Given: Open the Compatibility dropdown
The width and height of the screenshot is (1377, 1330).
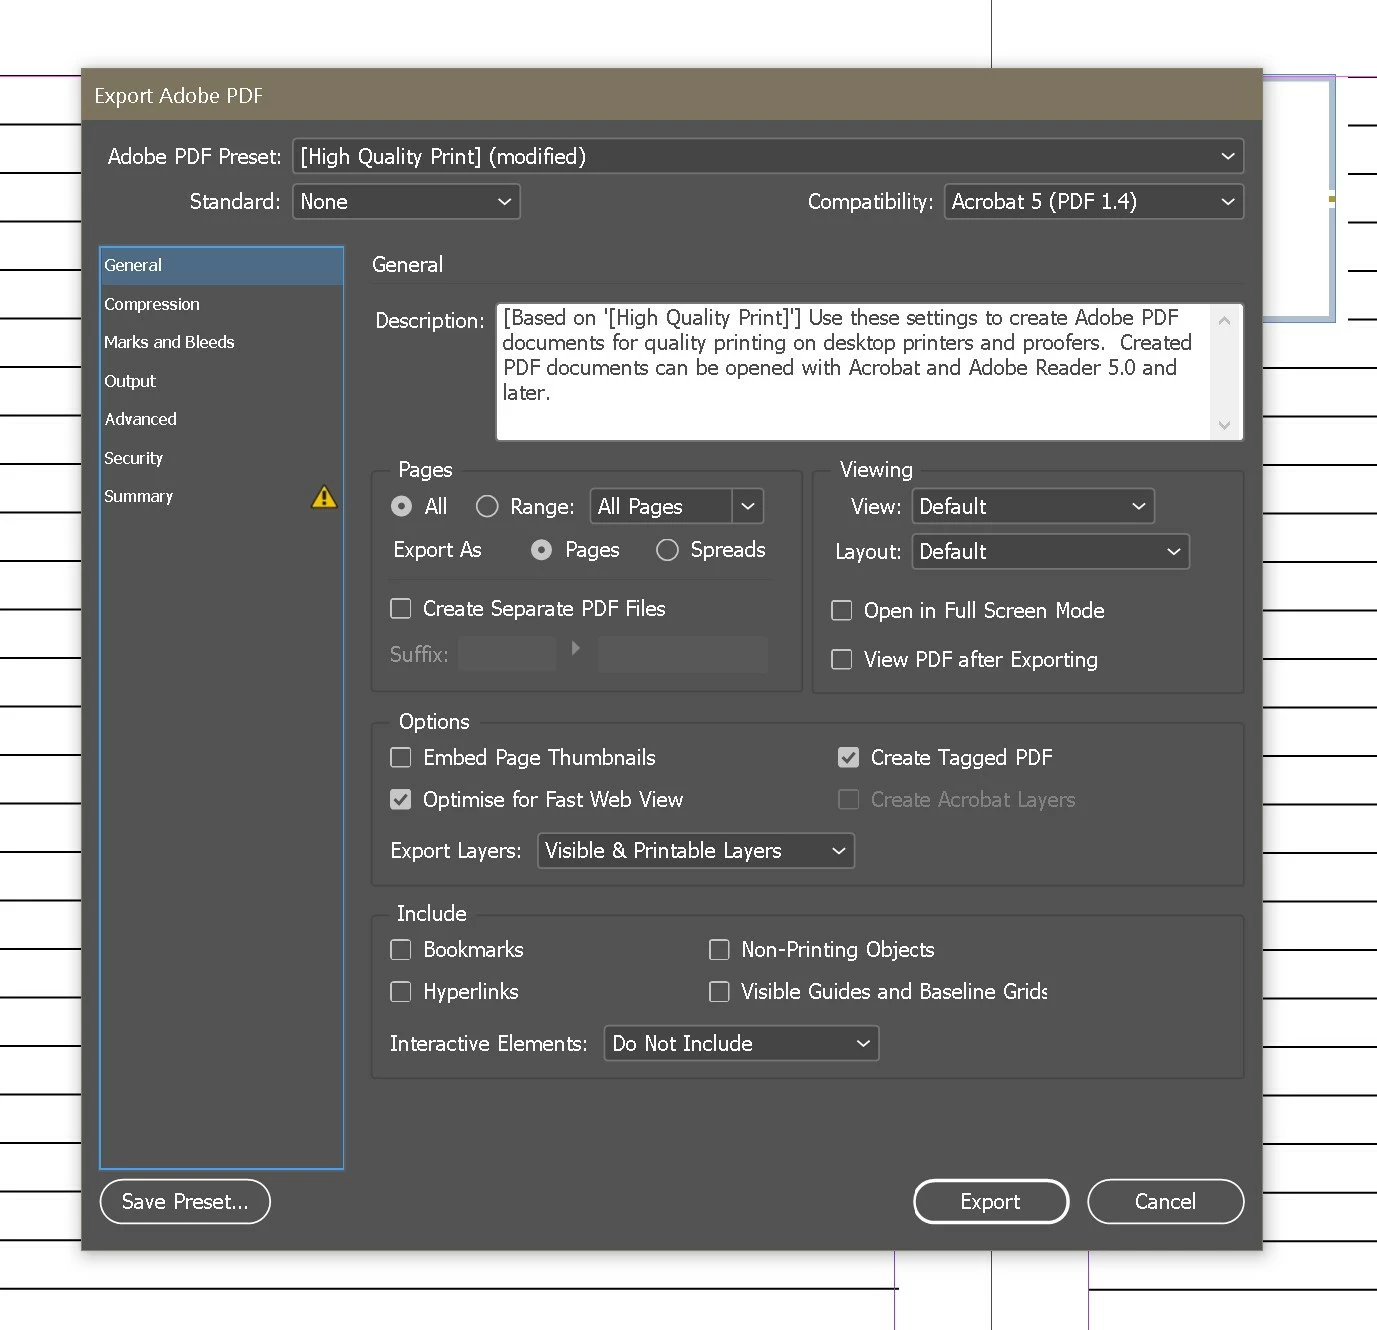Looking at the screenshot, I should (1094, 202).
